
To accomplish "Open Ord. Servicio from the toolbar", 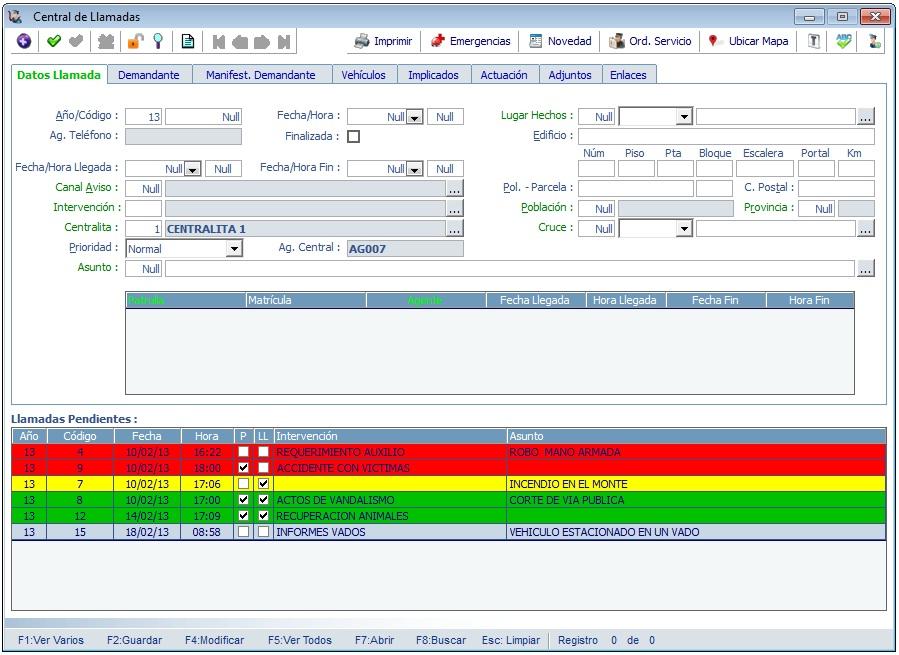I will tap(650, 41).
